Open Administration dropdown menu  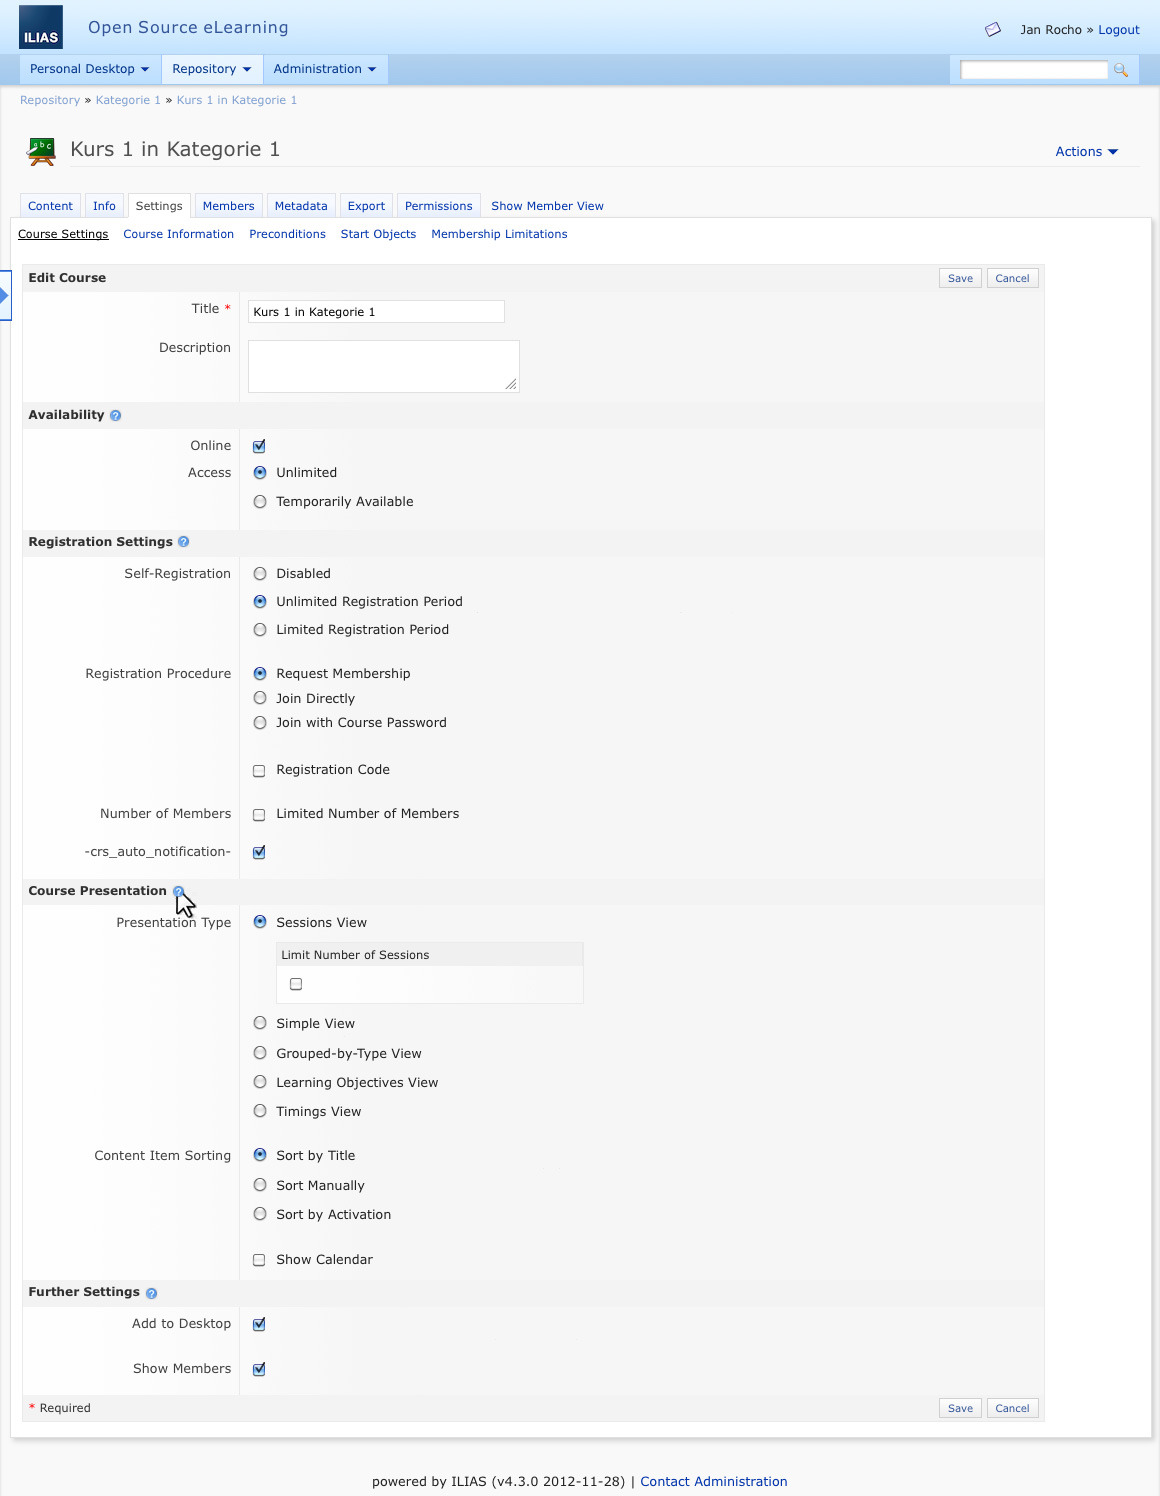[x=325, y=69]
